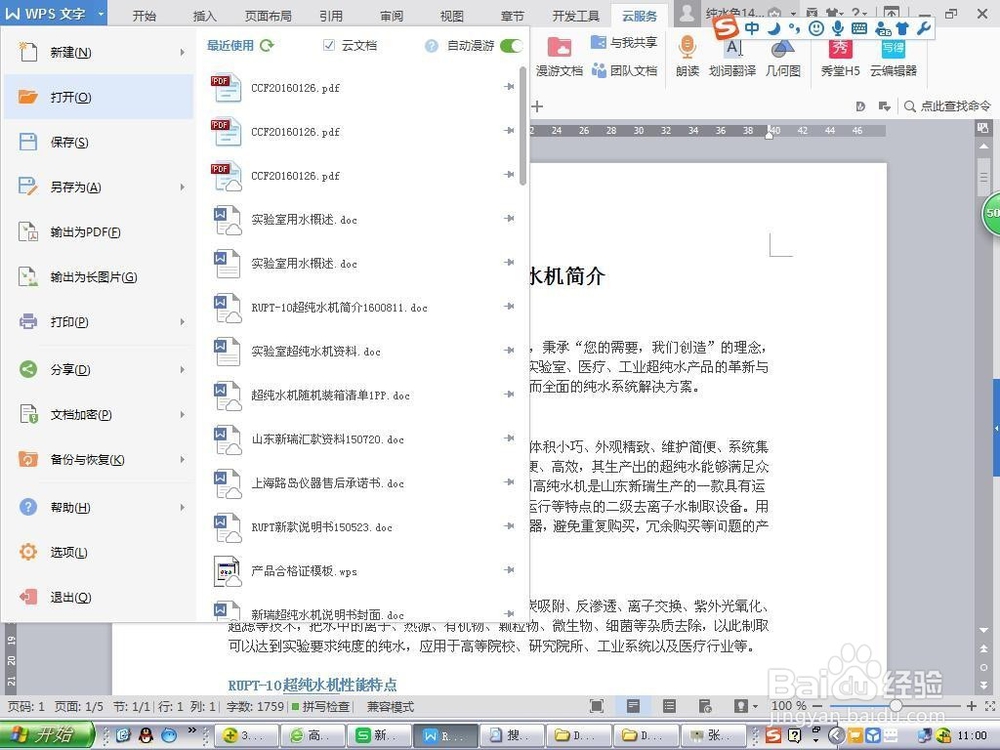Click the new tab plus button
The image size is (1000, 750).
click(537, 107)
